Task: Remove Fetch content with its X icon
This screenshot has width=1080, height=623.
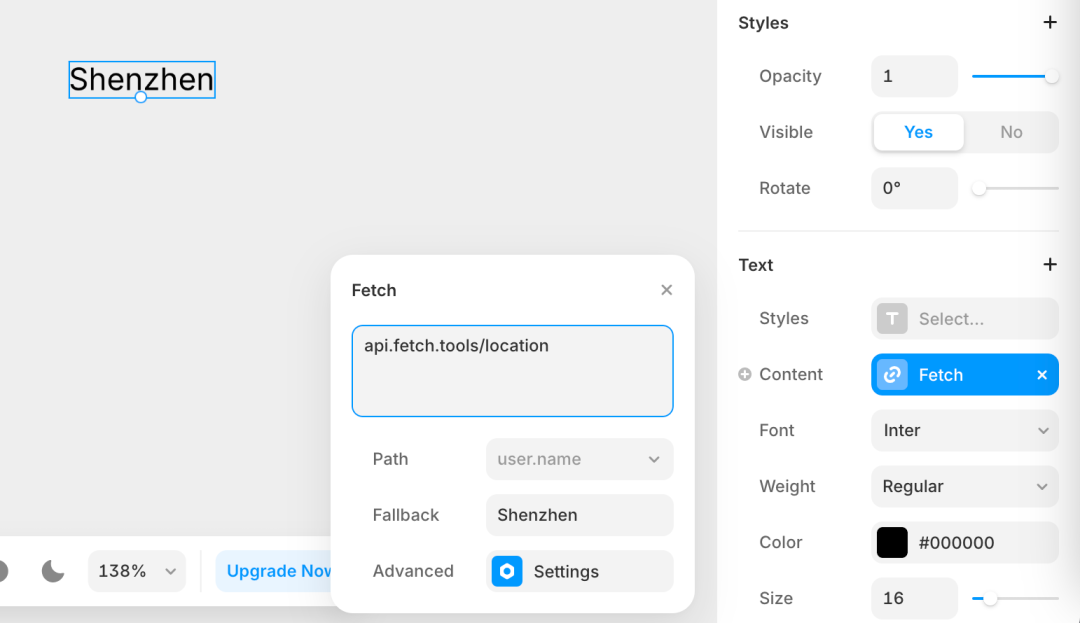Action: (x=1041, y=374)
